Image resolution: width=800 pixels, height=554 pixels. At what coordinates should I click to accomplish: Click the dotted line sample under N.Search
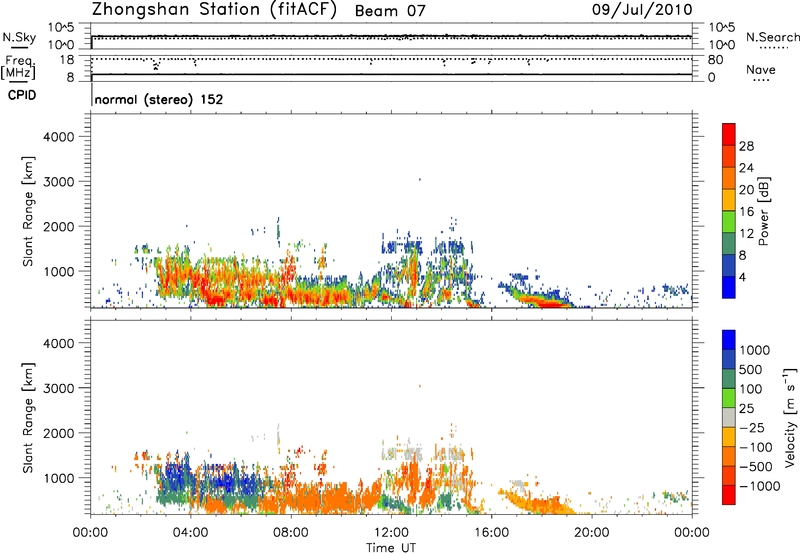pyautogui.click(x=773, y=48)
